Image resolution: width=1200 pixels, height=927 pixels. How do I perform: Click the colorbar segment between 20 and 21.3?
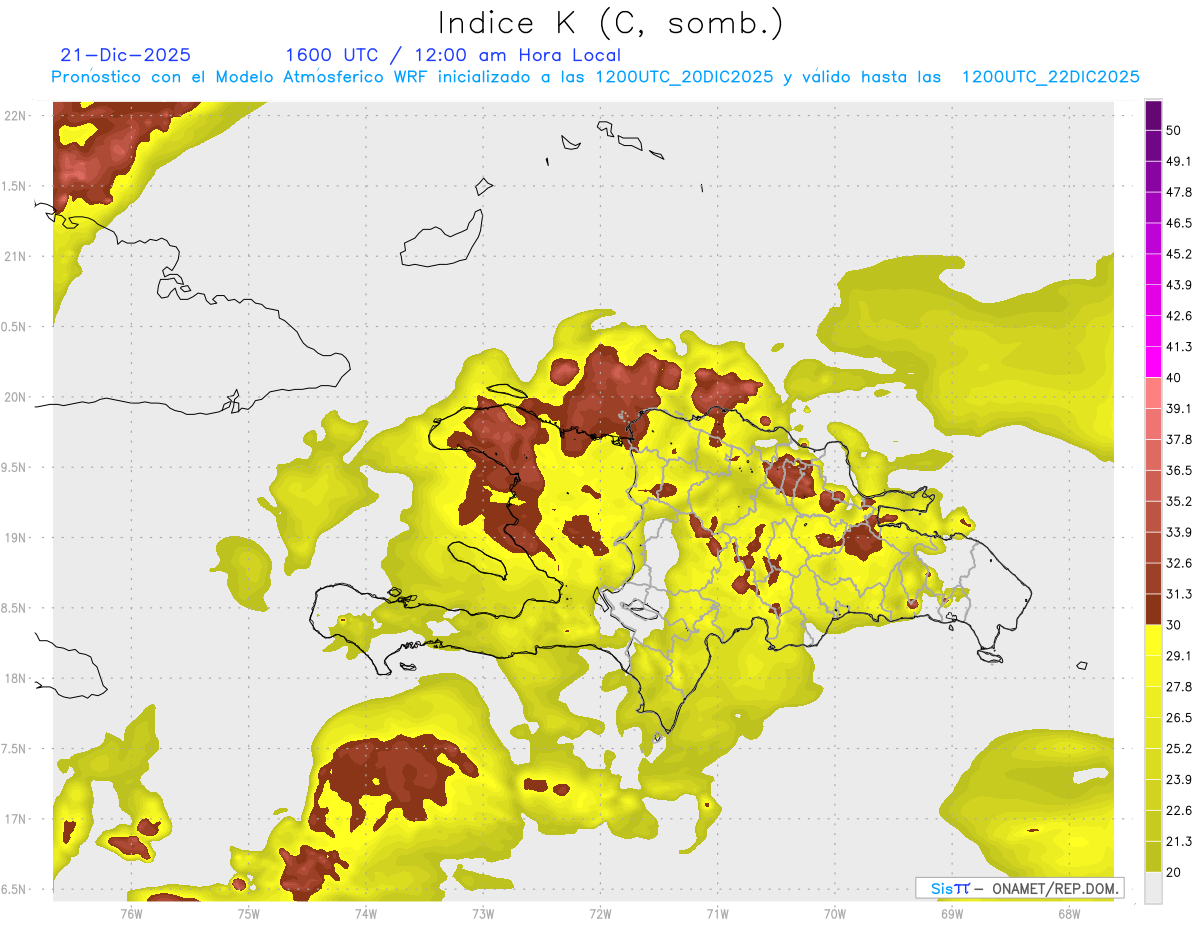coord(1153,857)
